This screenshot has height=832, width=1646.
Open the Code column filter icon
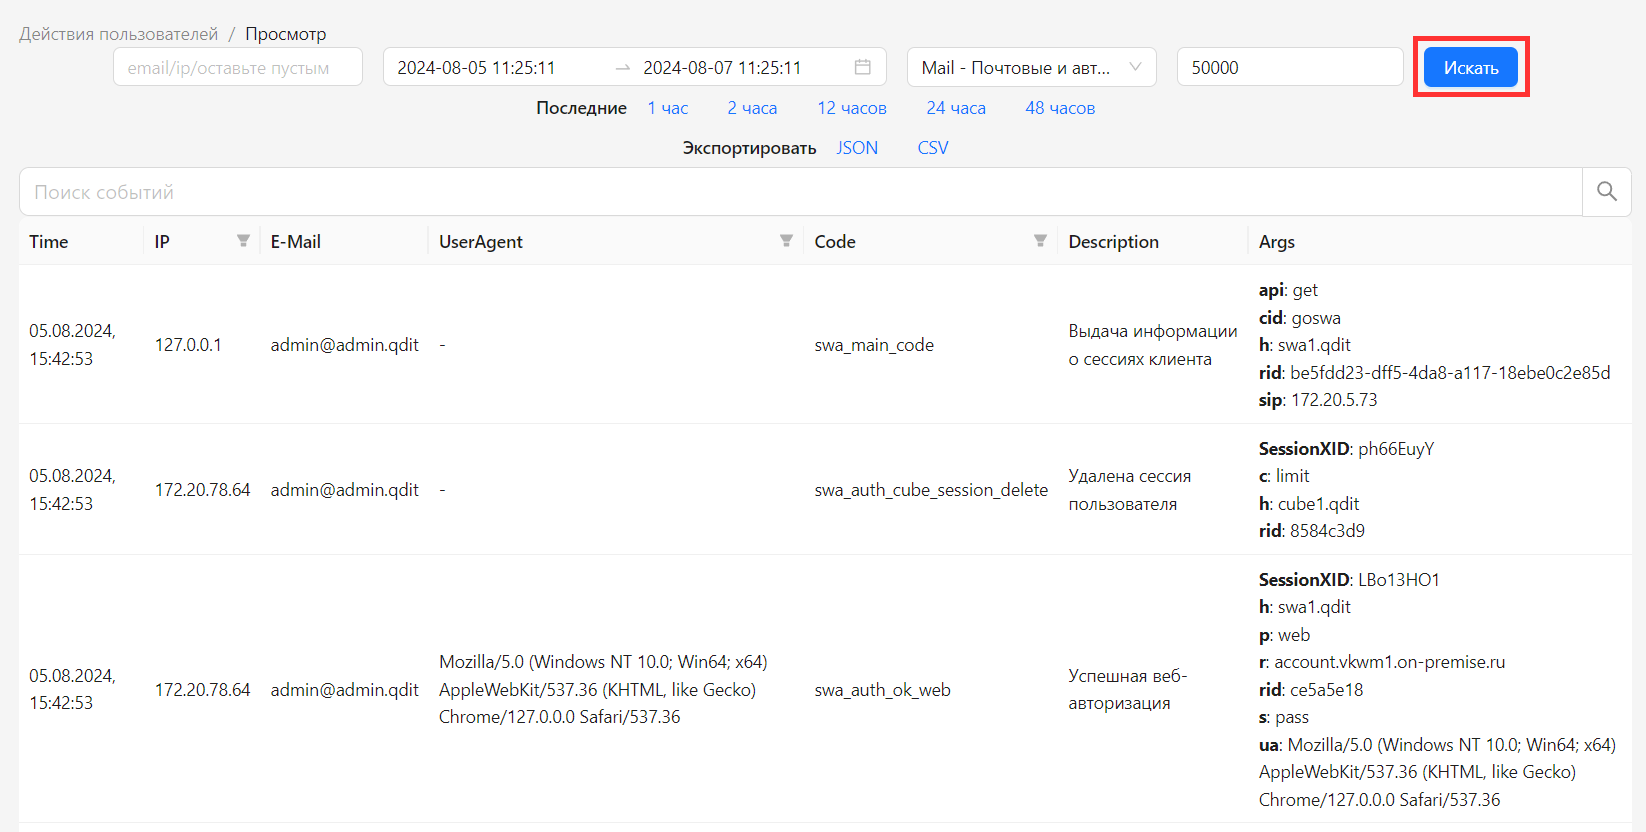(x=1040, y=241)
